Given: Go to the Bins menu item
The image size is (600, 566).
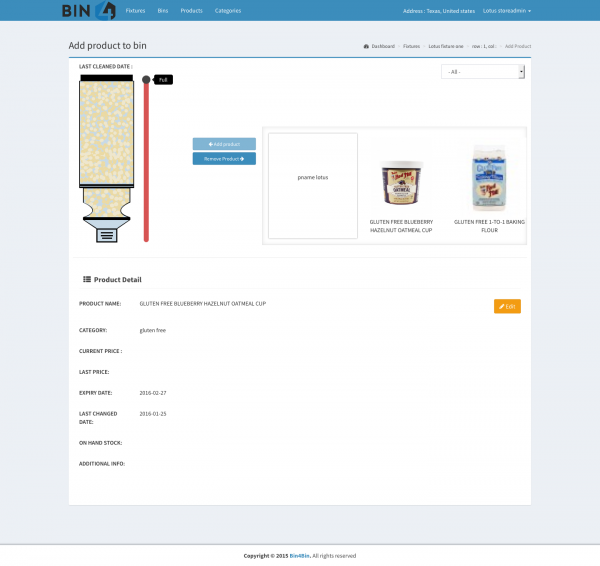Looking at the screenshot, I should point(163,10).
